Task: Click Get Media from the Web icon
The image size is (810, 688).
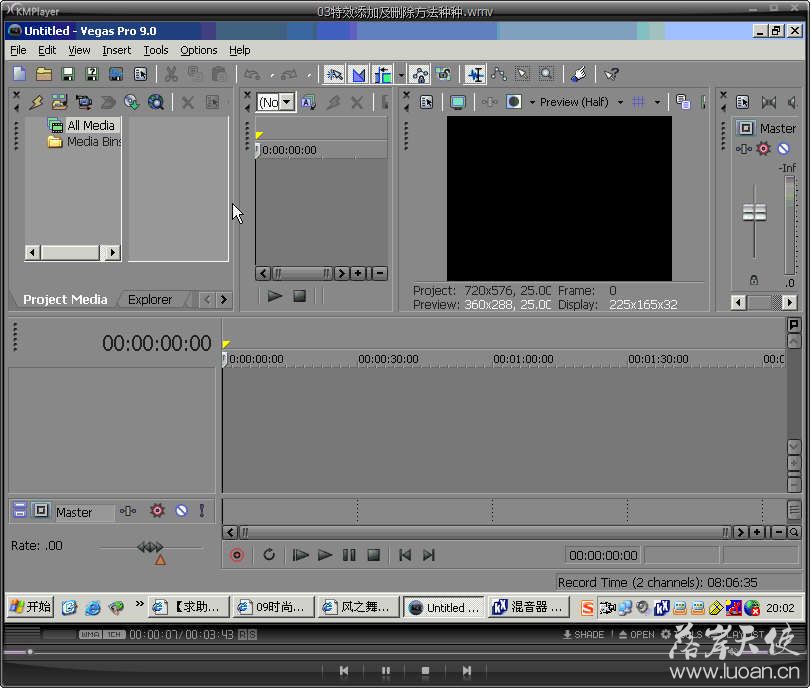Action: coord(155,102)
